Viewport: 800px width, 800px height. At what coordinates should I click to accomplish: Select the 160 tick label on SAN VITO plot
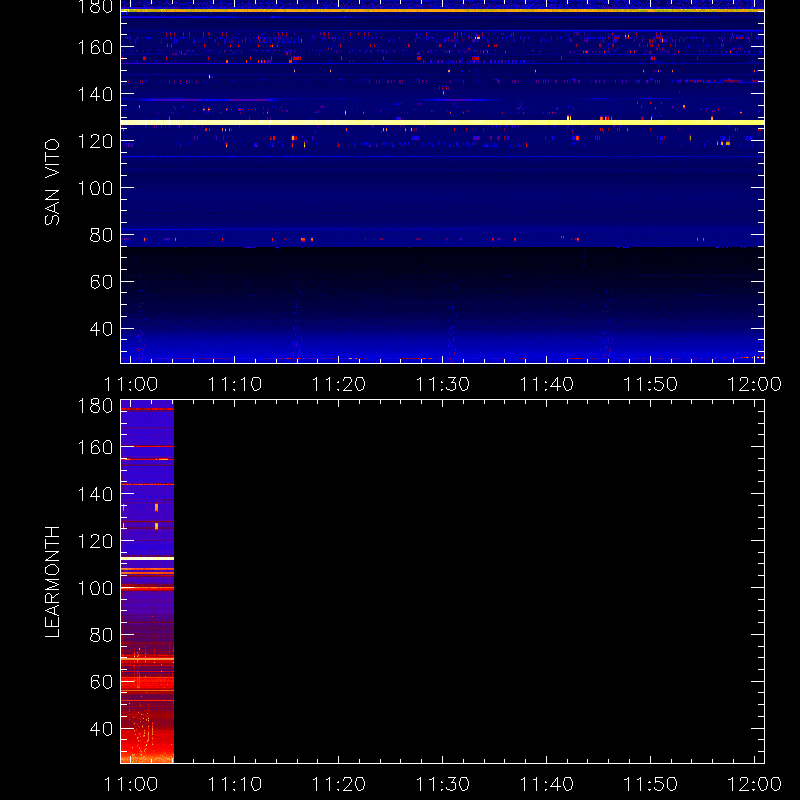(95, 47)
